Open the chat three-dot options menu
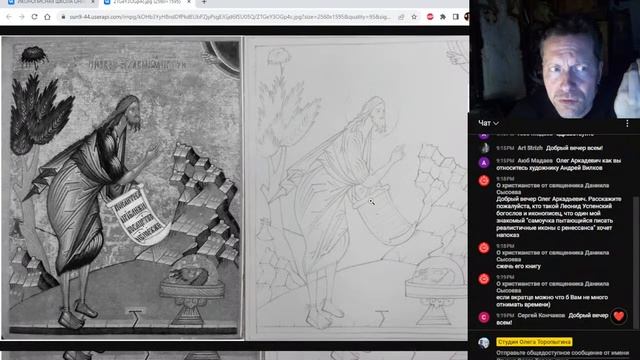Viewport: 640px width, 360px height. [627, 123]
